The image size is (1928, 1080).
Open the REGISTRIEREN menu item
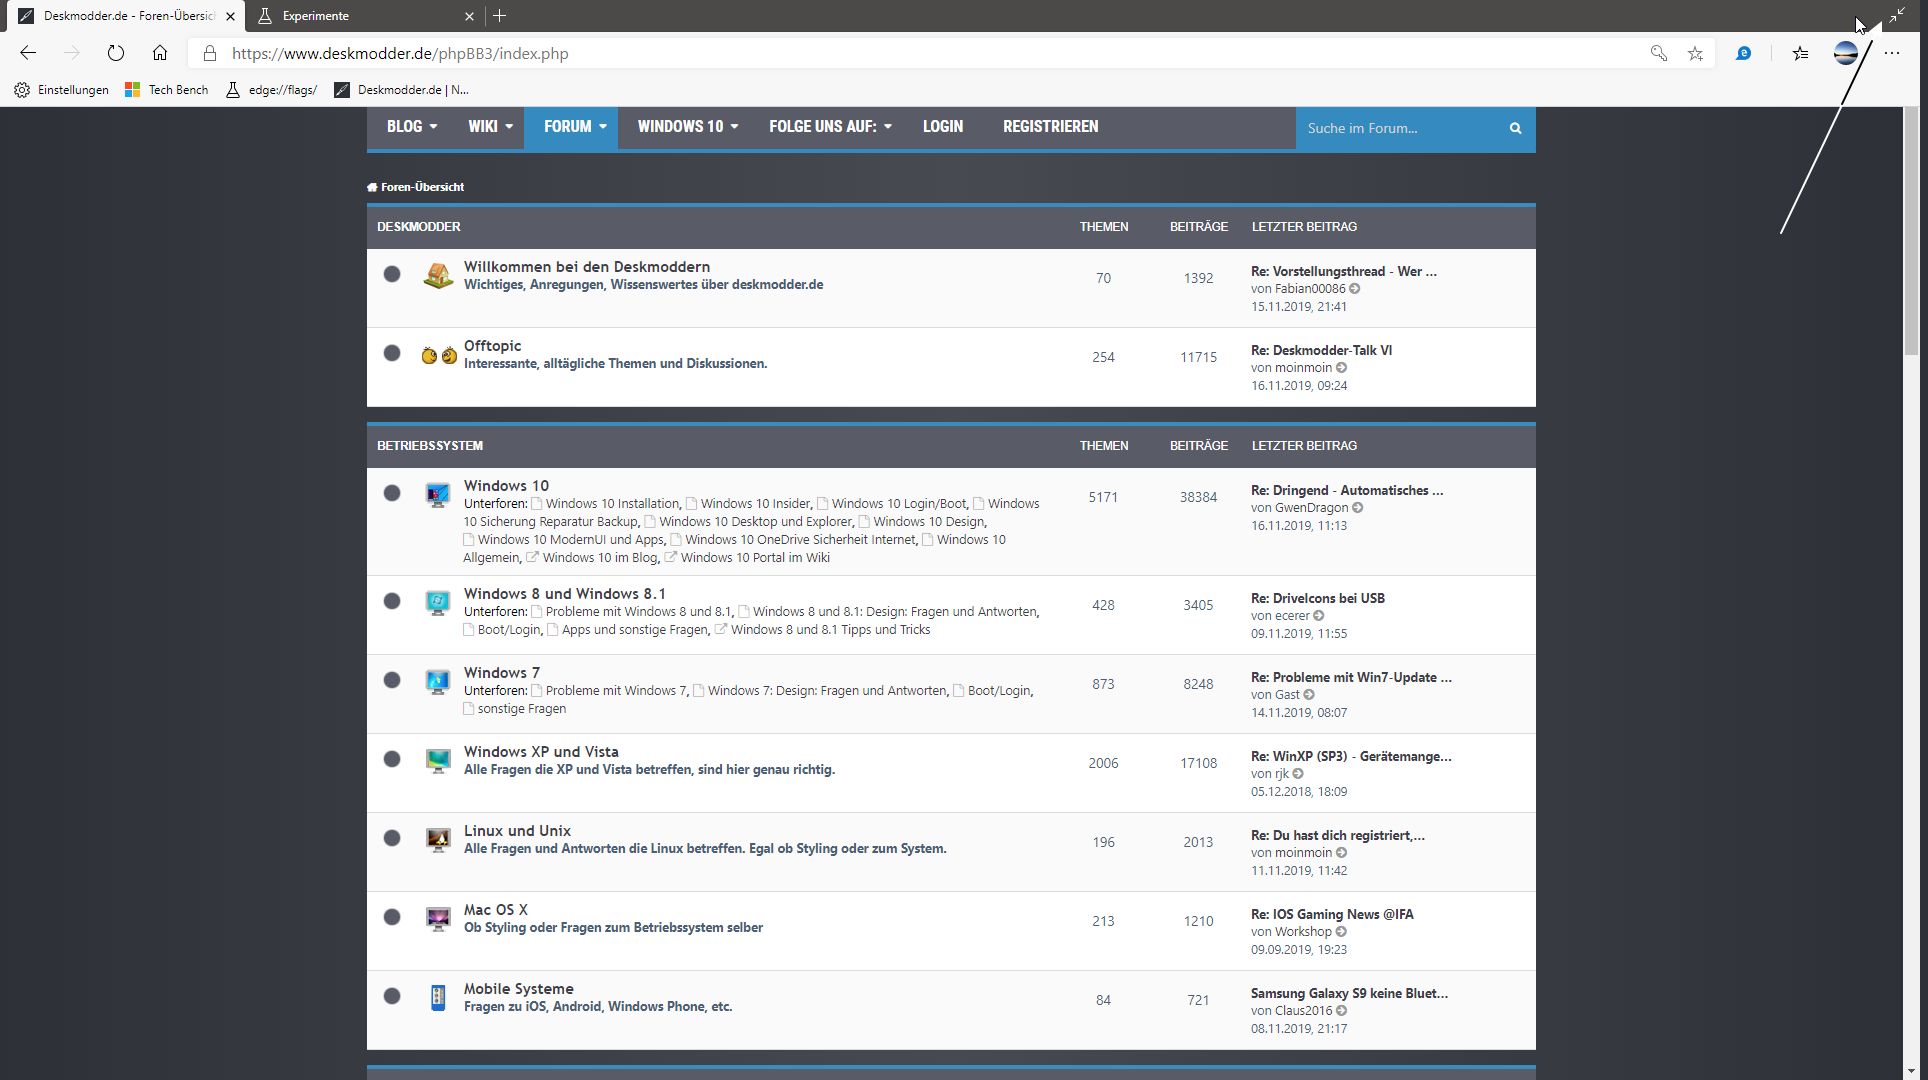[x=1050, y=127]
